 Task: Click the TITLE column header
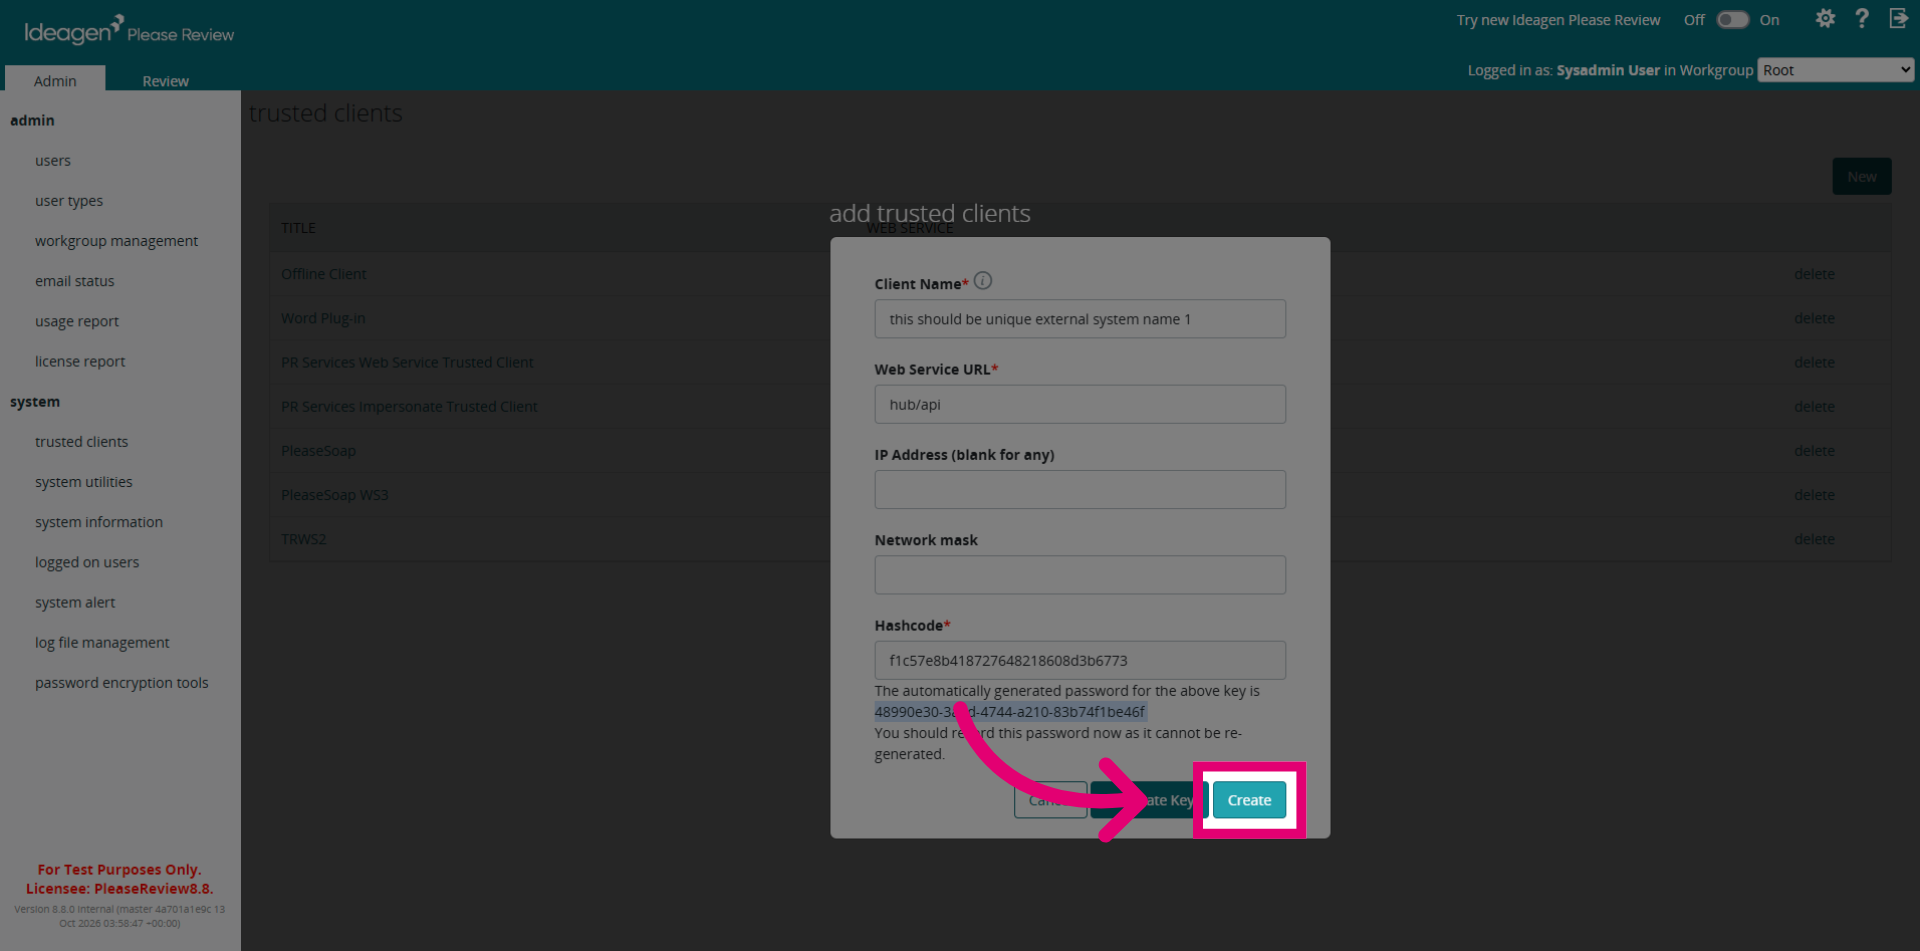point(298,228)
